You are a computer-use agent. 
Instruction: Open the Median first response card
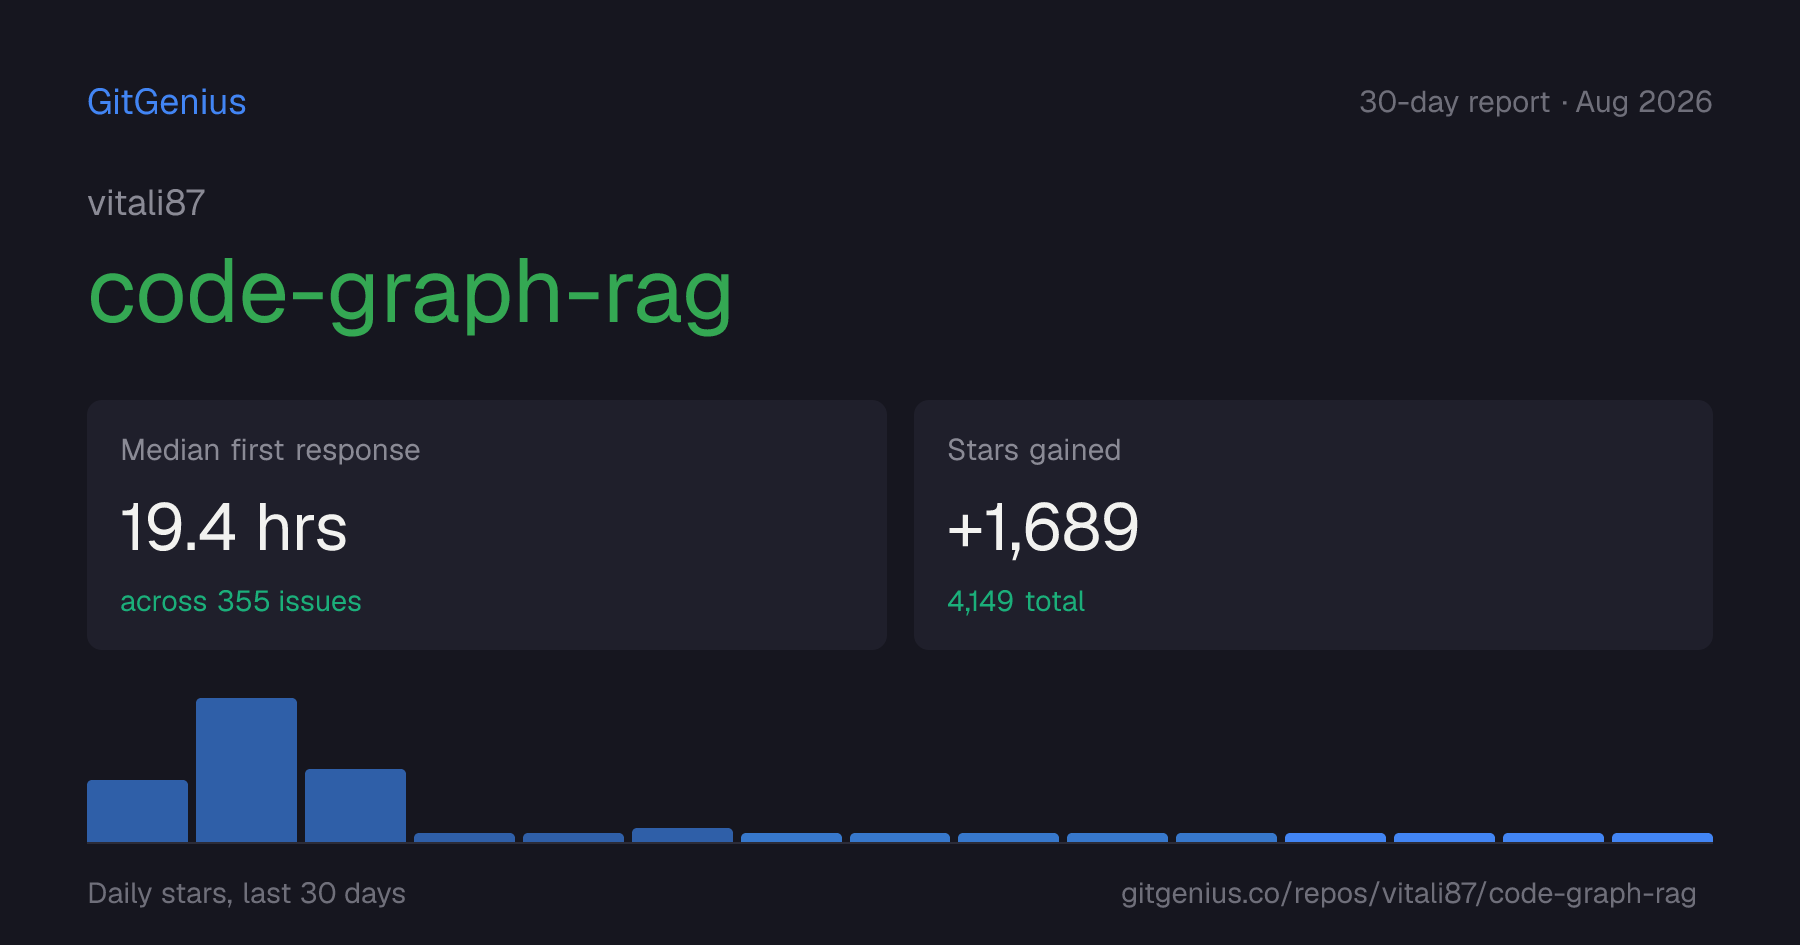tap(487, 525)
